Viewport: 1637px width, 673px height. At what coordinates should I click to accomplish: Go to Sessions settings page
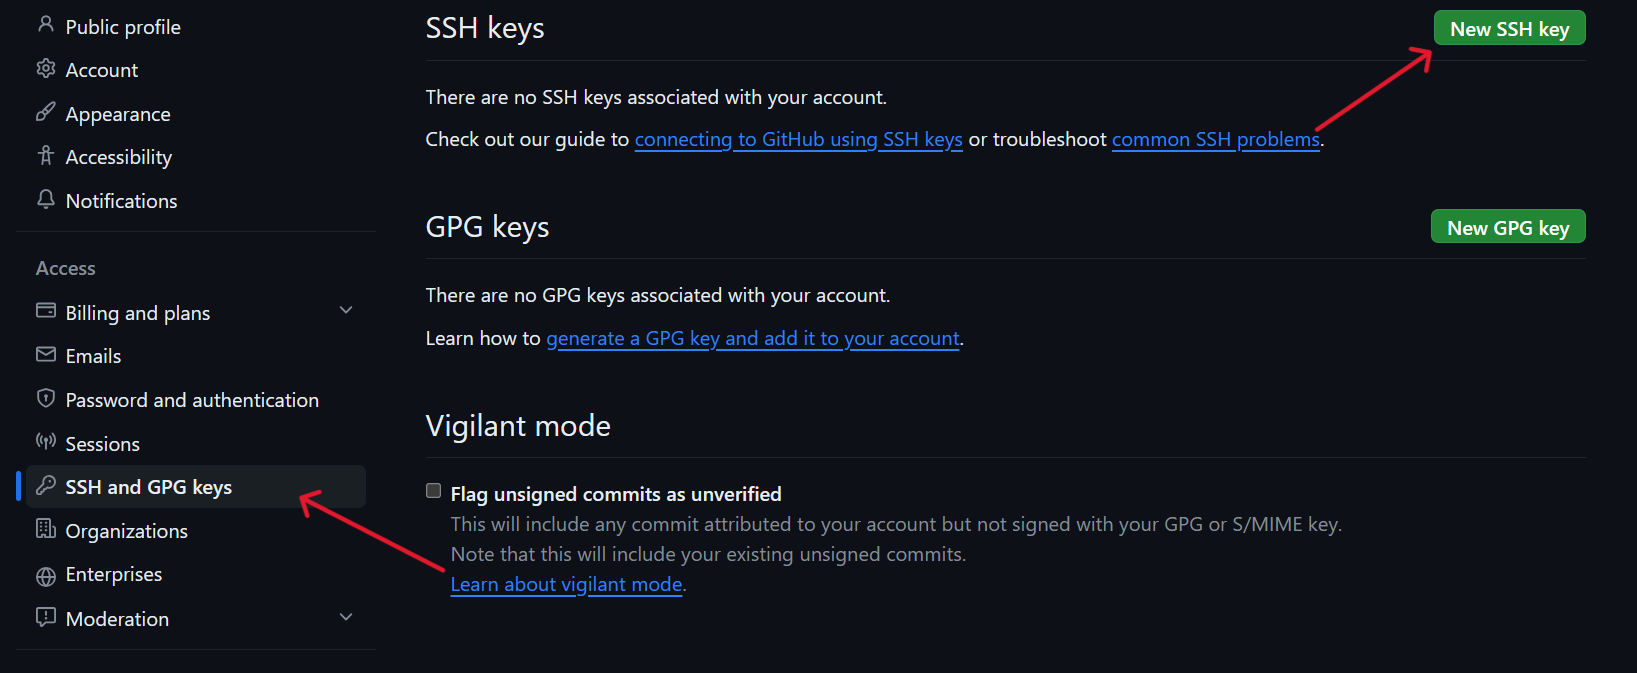tap(102, 444)
